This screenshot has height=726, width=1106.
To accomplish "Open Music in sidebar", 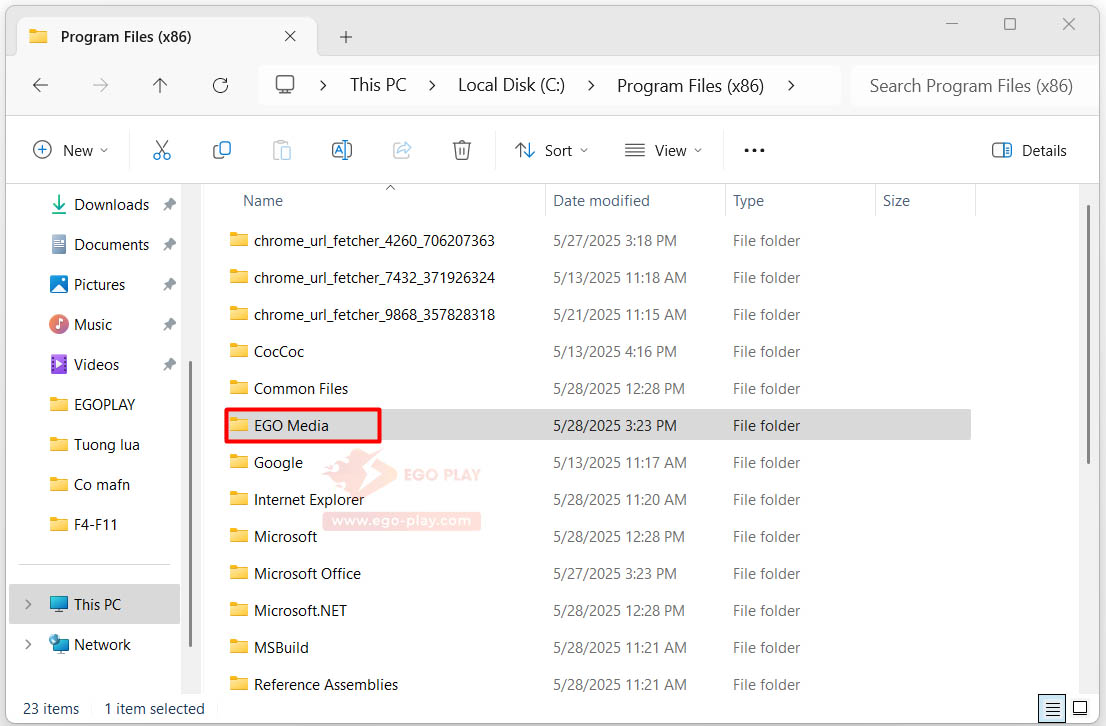I will tap(93, 325).
